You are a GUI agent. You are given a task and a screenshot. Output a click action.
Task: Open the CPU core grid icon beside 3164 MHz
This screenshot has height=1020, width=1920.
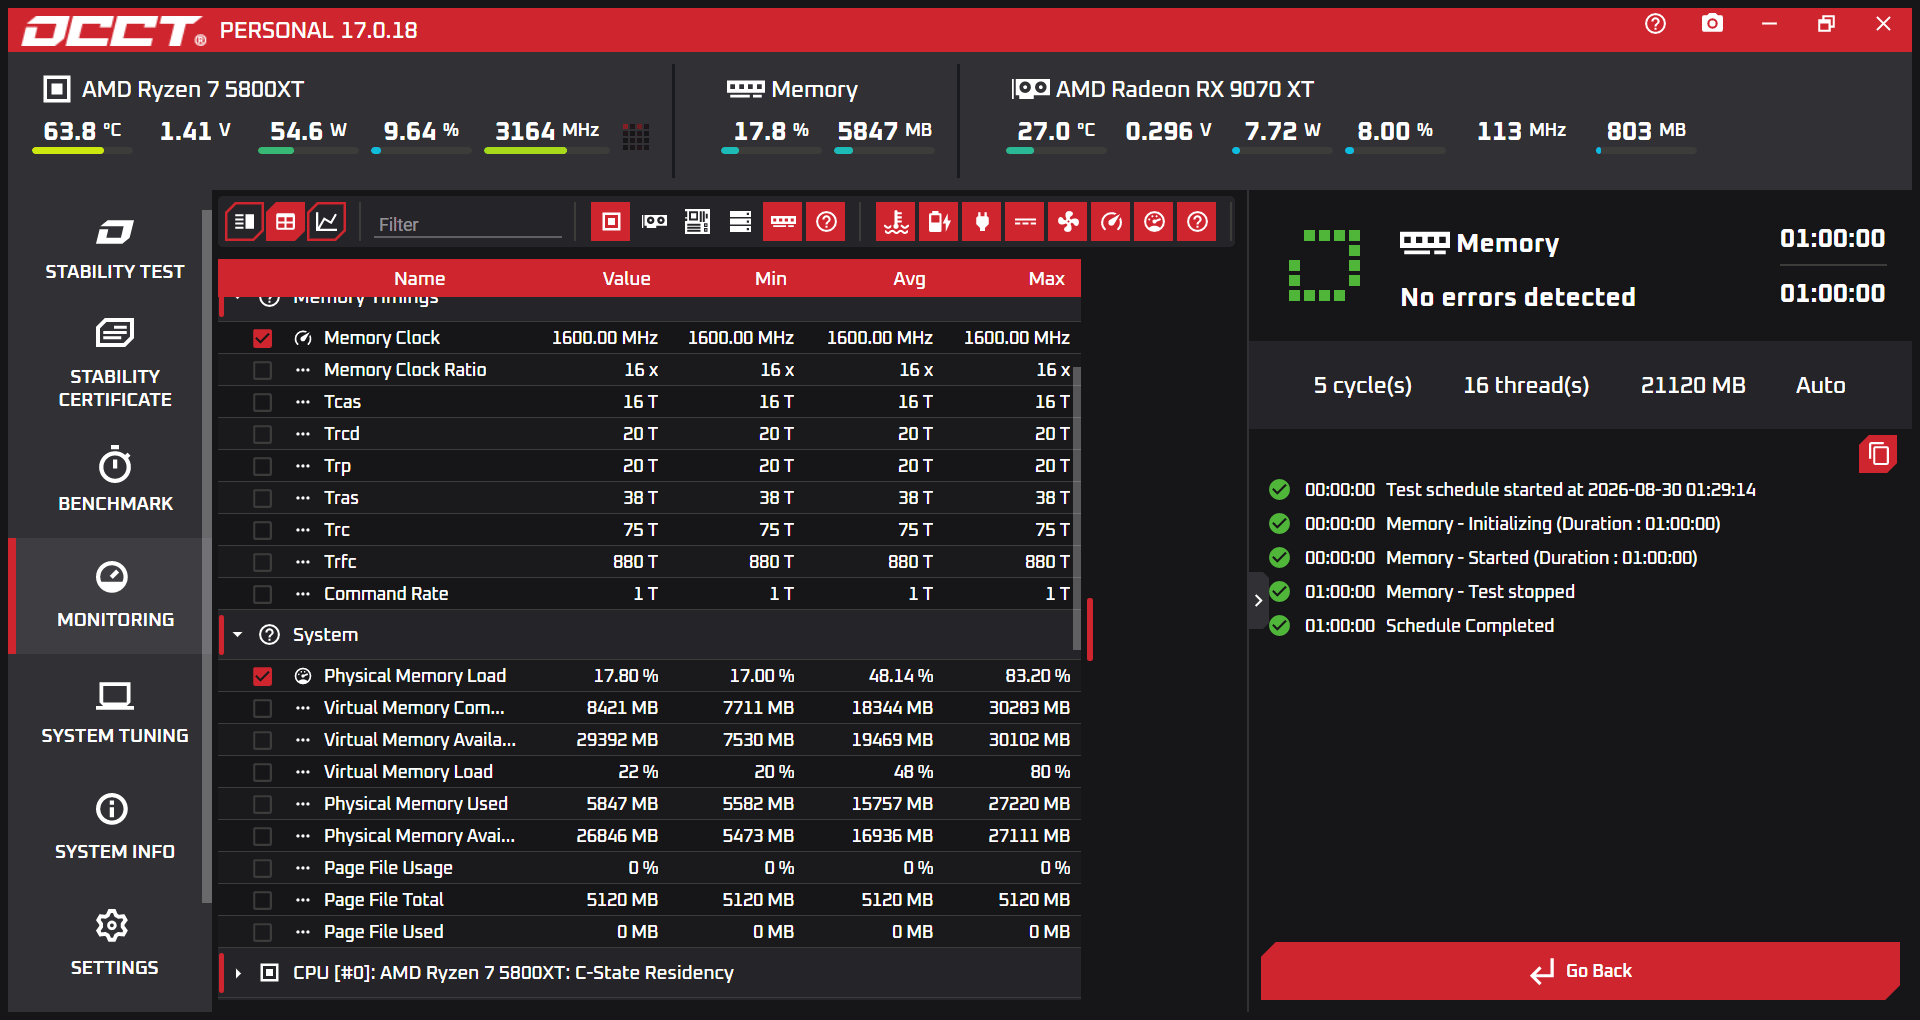[636, 136]
